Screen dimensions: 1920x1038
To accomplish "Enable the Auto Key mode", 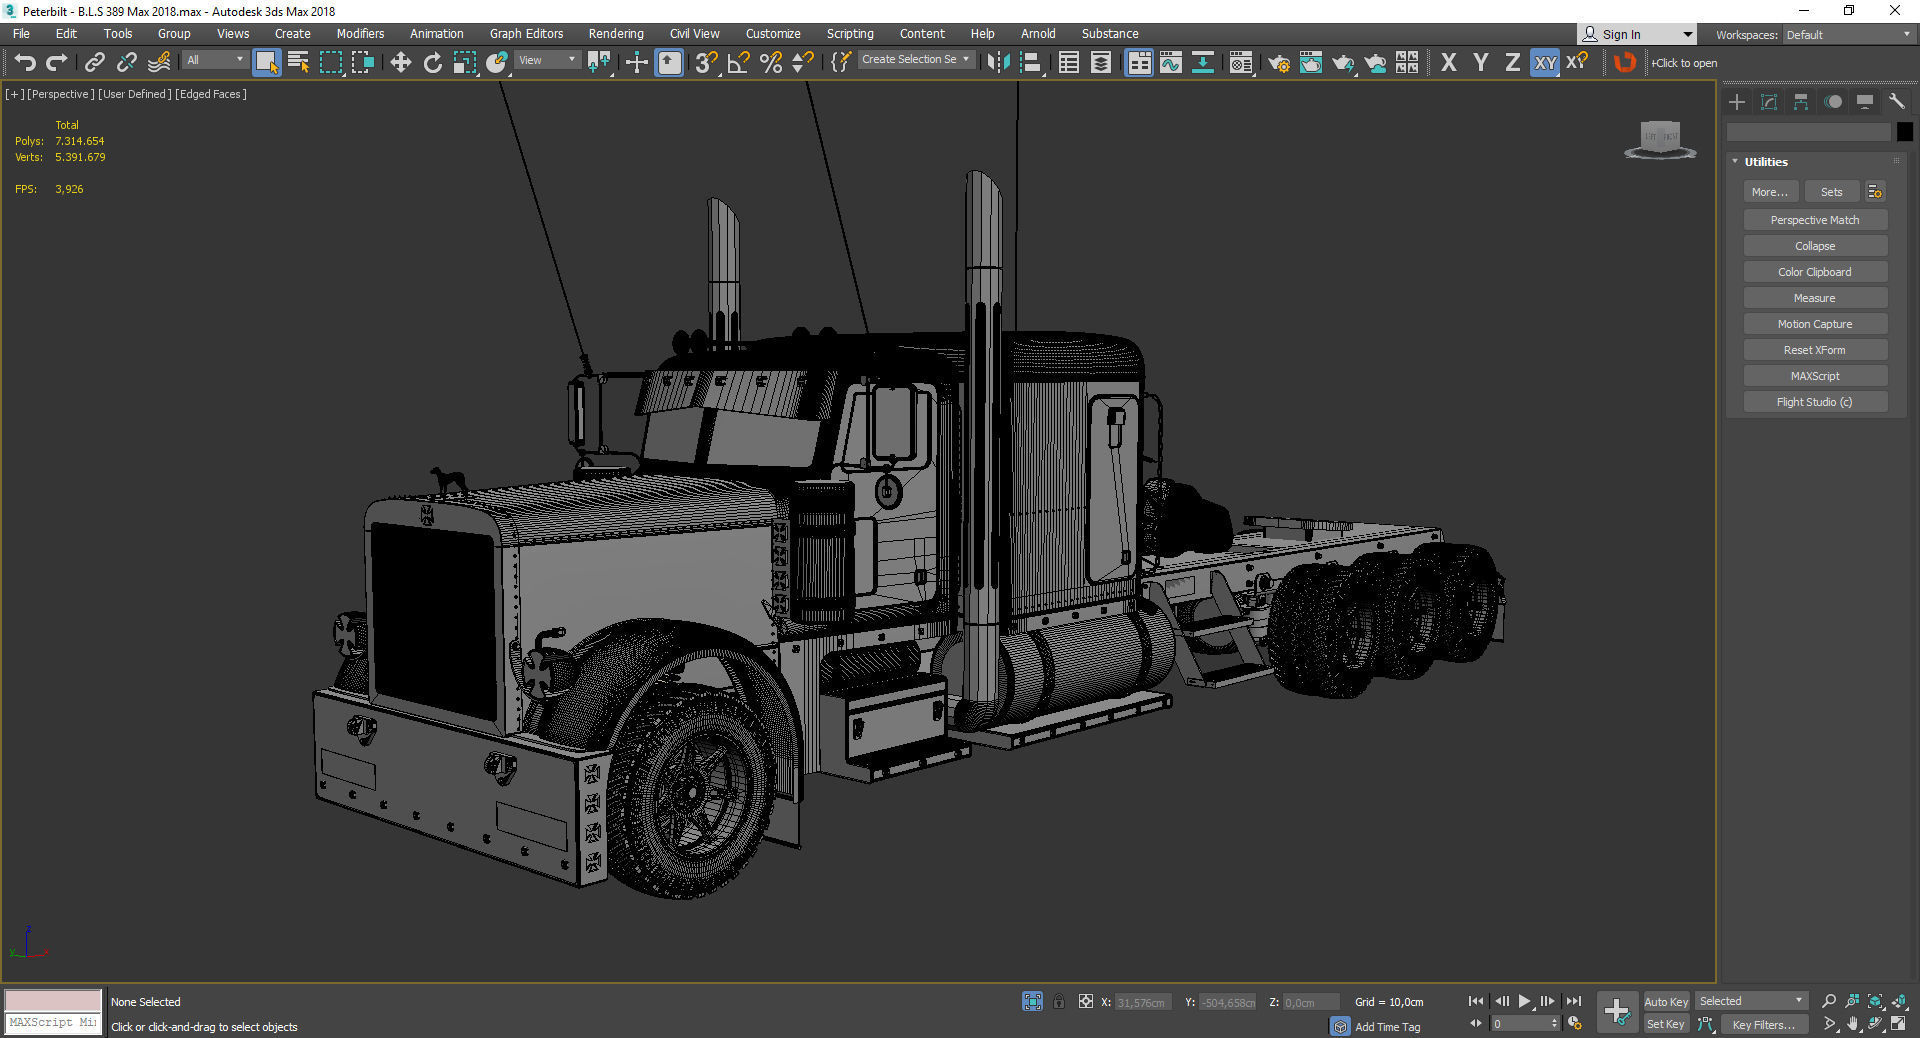I will [x=1666, y=1001].
